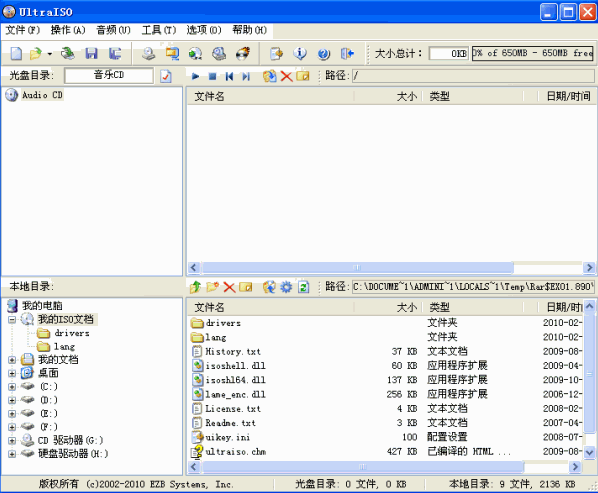Expand the (D:) drive node
The height and width of the screenshot is (493, 598).
12,400
